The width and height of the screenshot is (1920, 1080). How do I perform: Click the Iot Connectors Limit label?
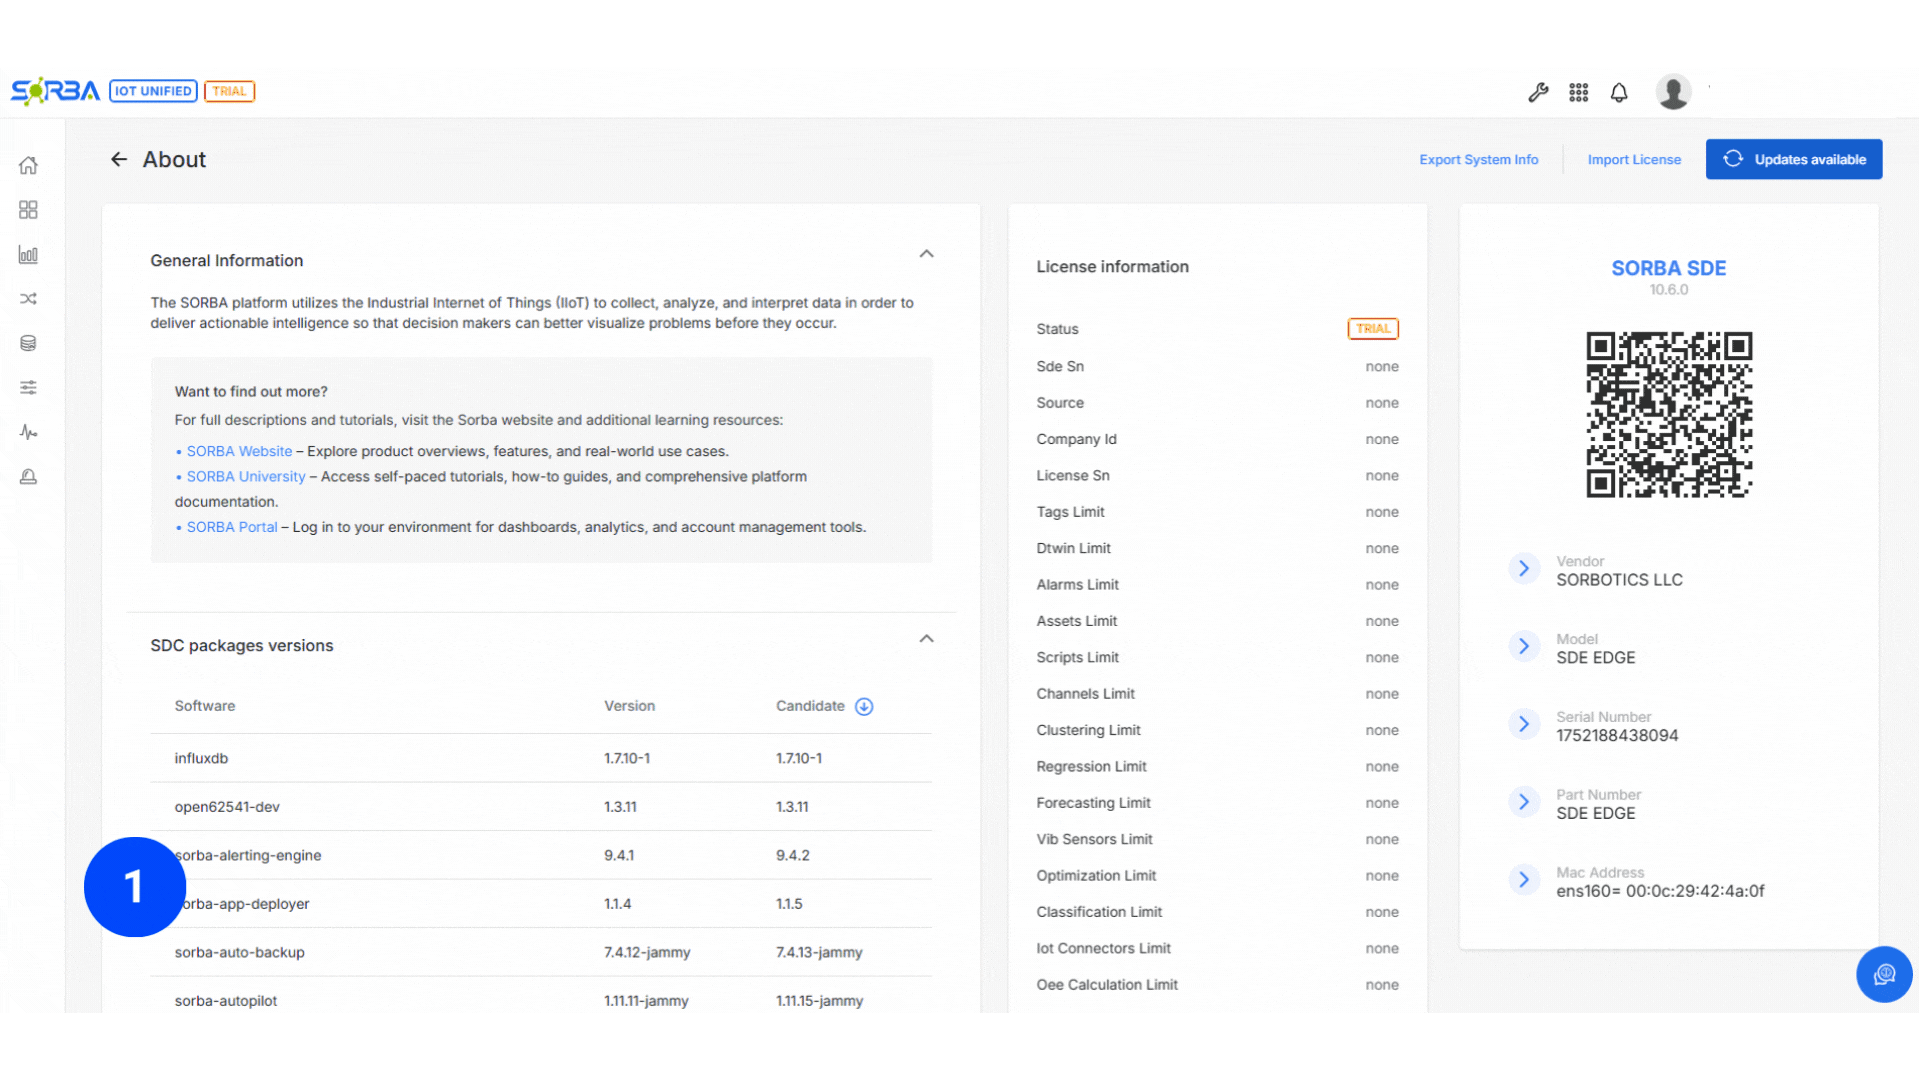1103,949
